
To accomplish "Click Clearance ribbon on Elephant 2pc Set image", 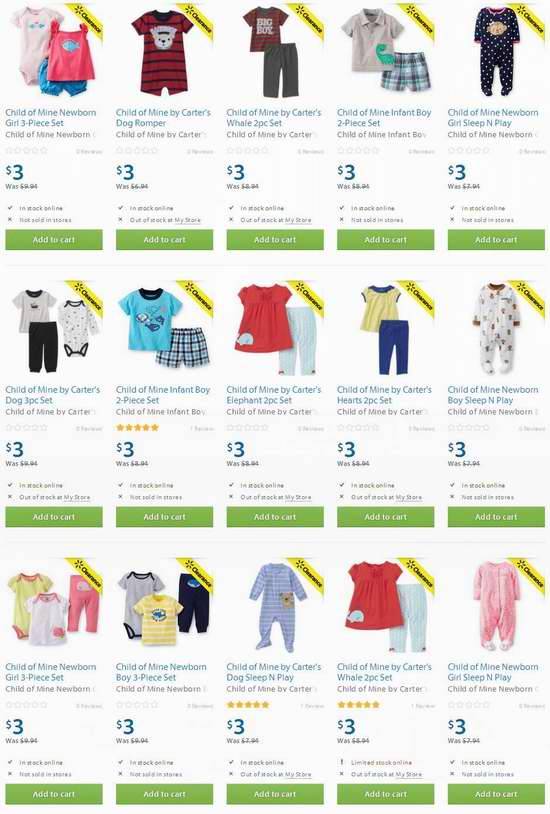I will [307, 298].
